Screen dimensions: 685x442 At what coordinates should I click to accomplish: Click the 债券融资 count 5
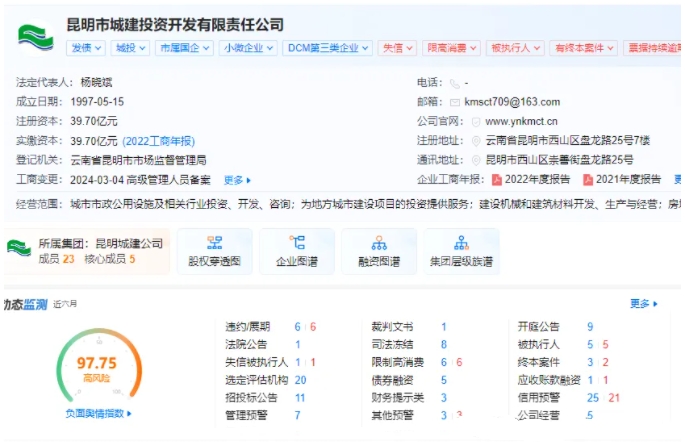click(x=444, y=380)
